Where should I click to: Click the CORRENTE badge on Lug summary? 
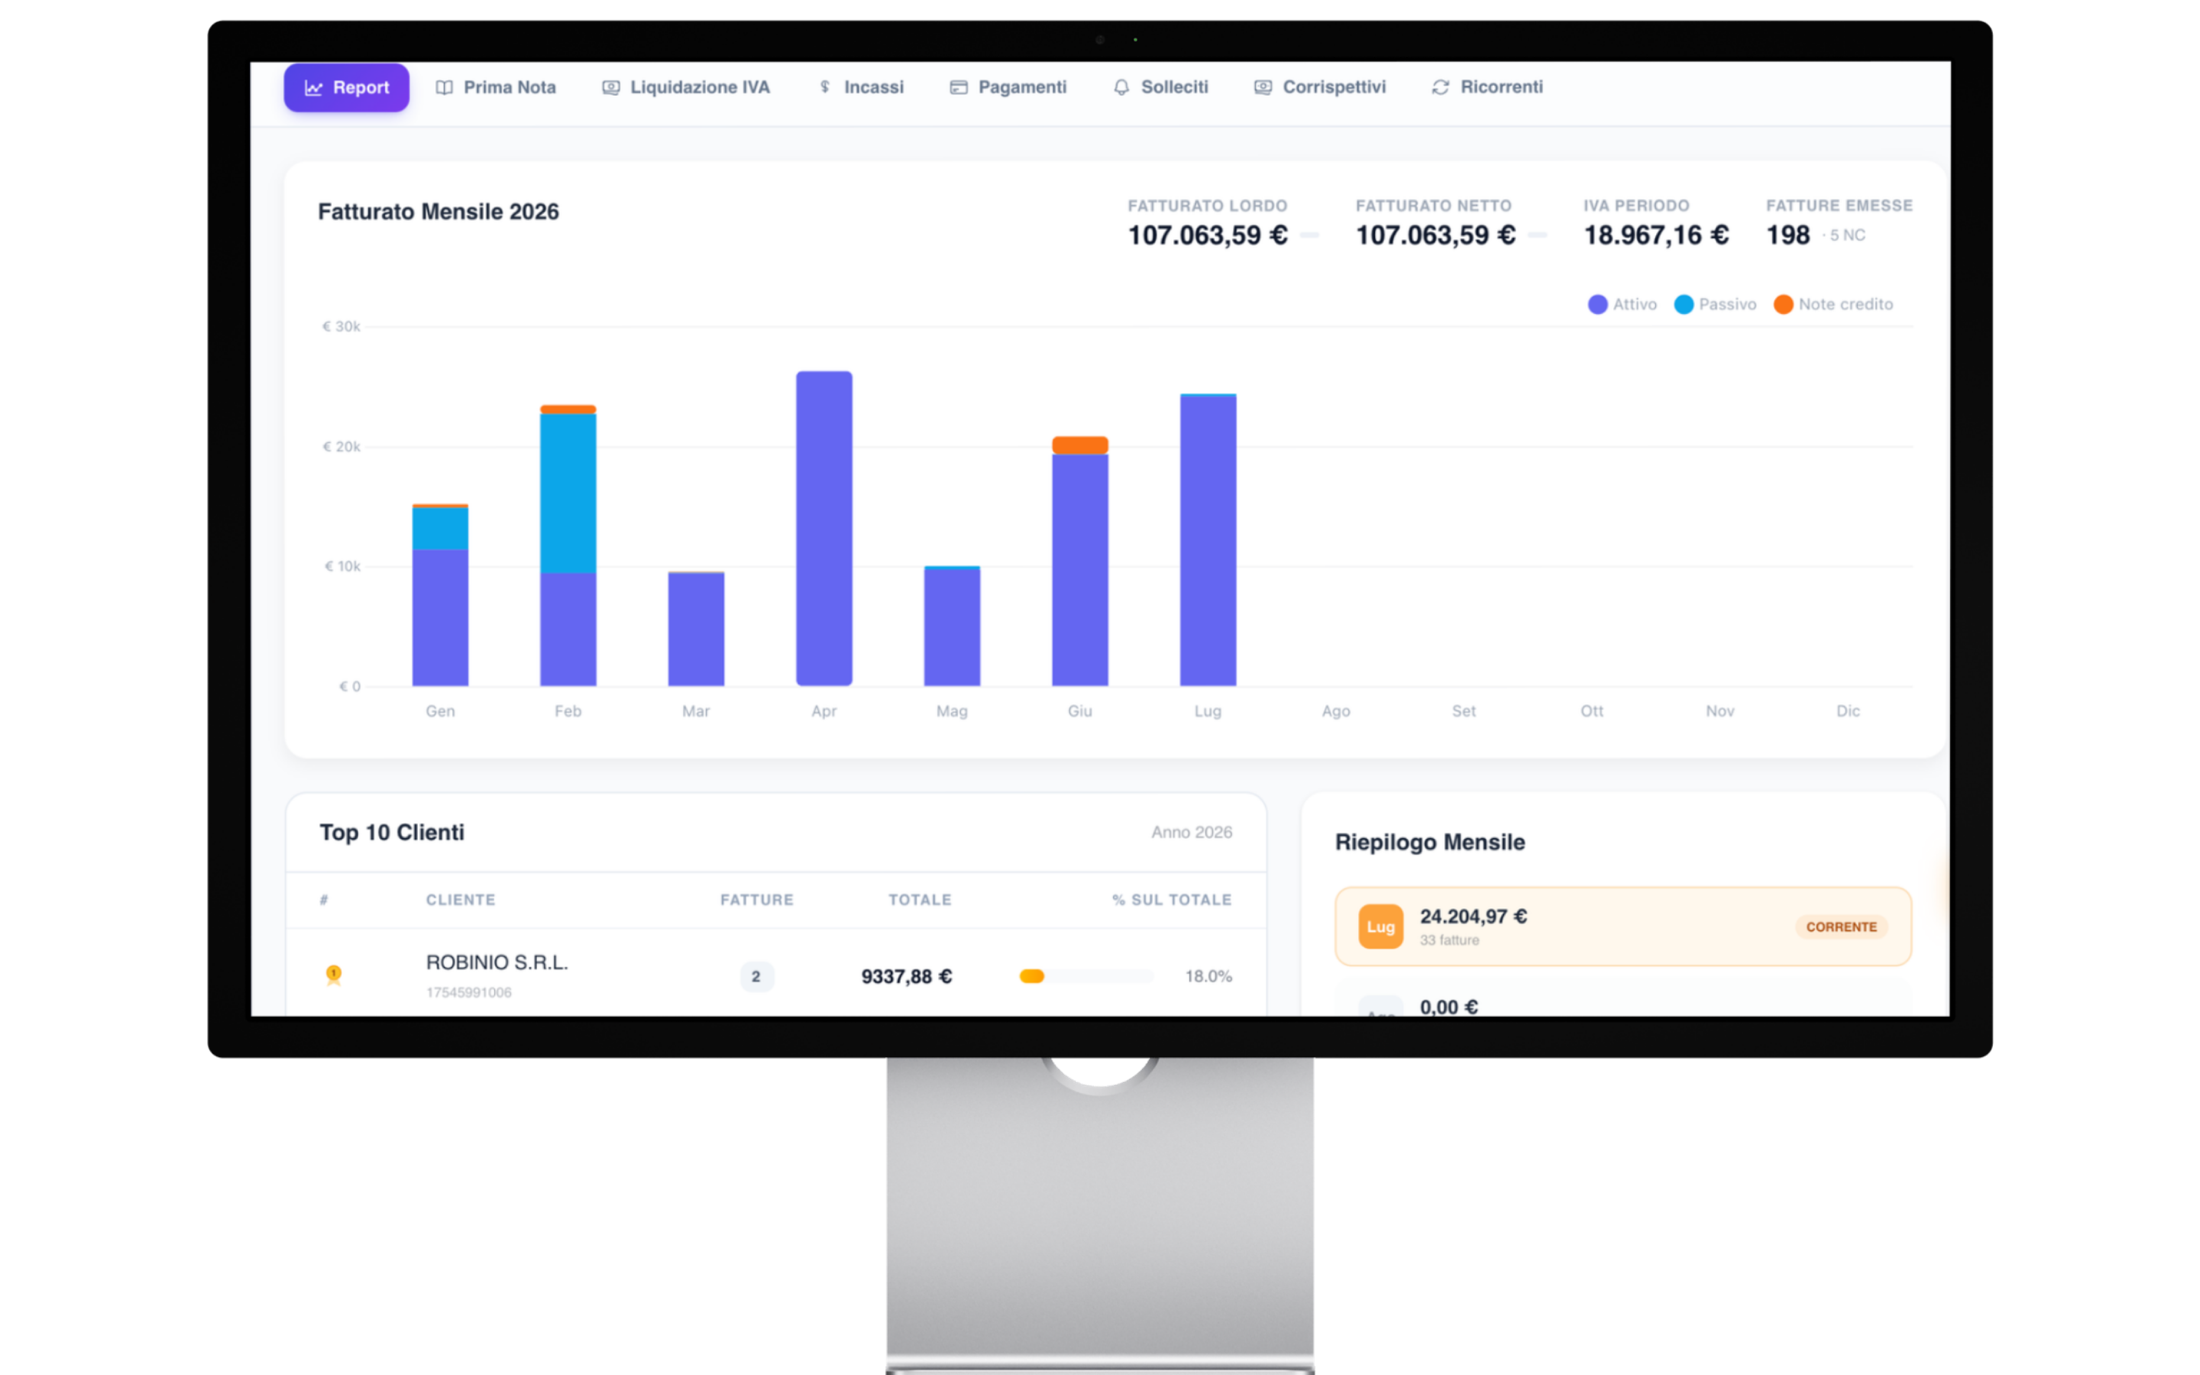click(x=1841, y=927)
